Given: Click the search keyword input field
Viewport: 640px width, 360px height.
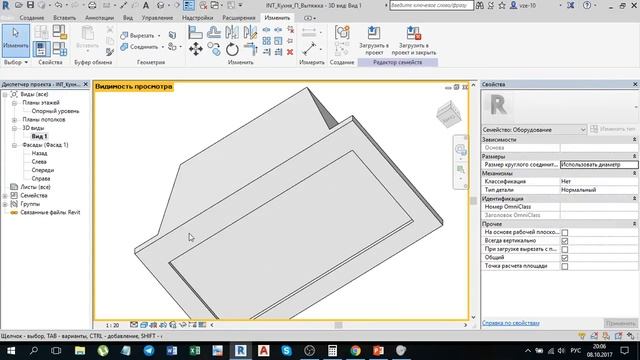Looking at the screenshot, I should pos(431,5).
